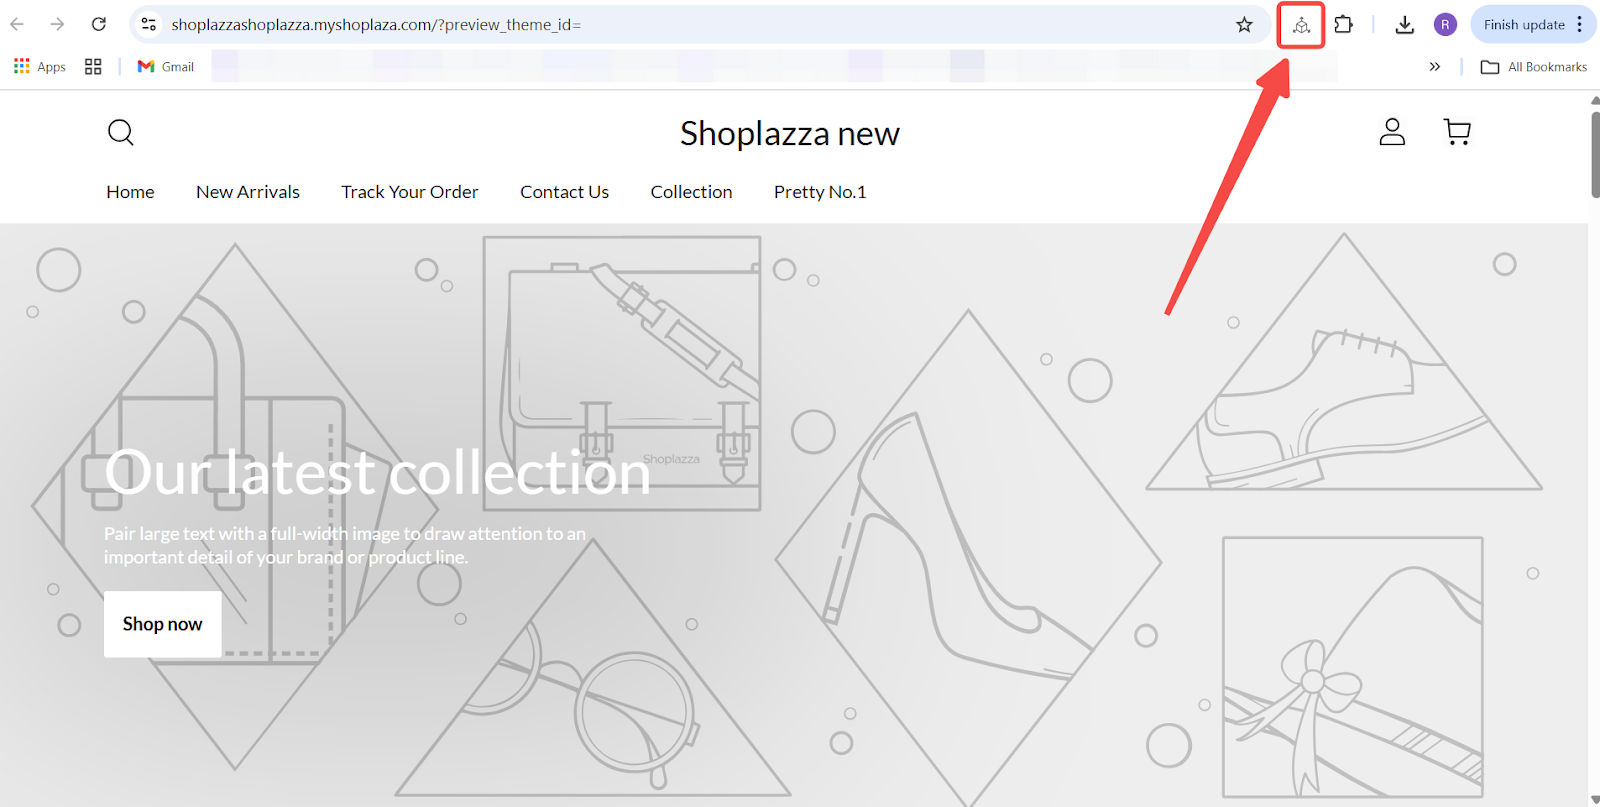Click the Shop now button

pos(162,624)
